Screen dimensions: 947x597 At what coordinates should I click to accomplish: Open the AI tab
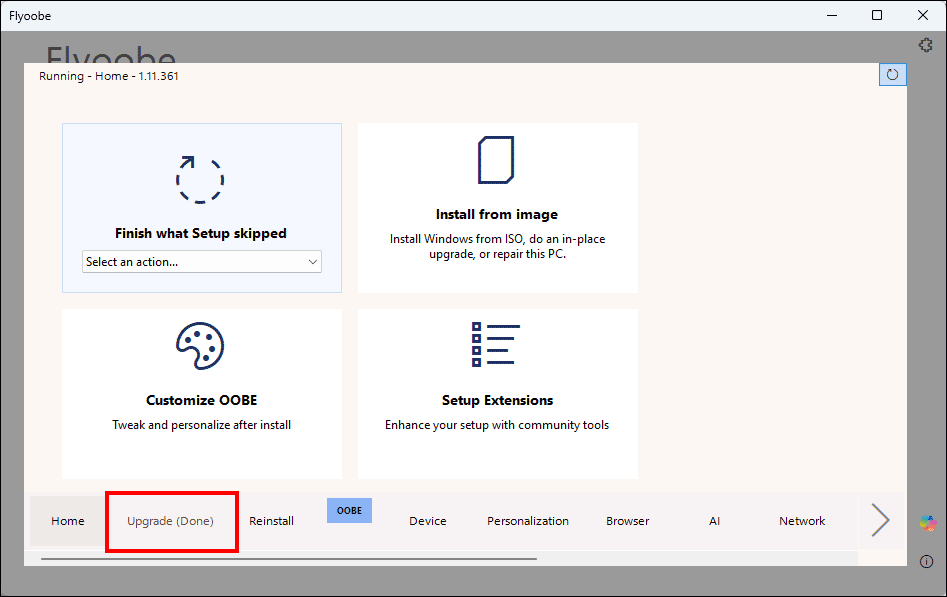click(714, 521)
